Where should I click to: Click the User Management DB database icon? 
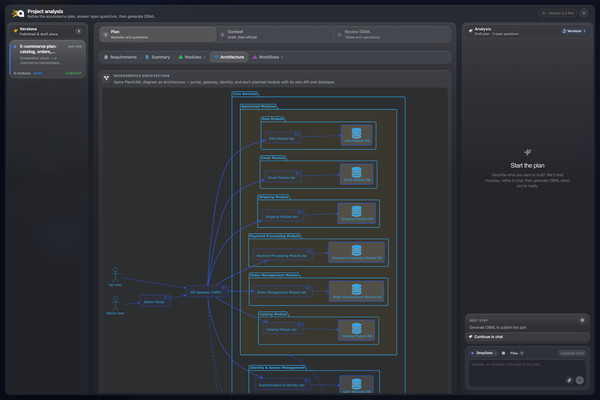click(357, 384)
